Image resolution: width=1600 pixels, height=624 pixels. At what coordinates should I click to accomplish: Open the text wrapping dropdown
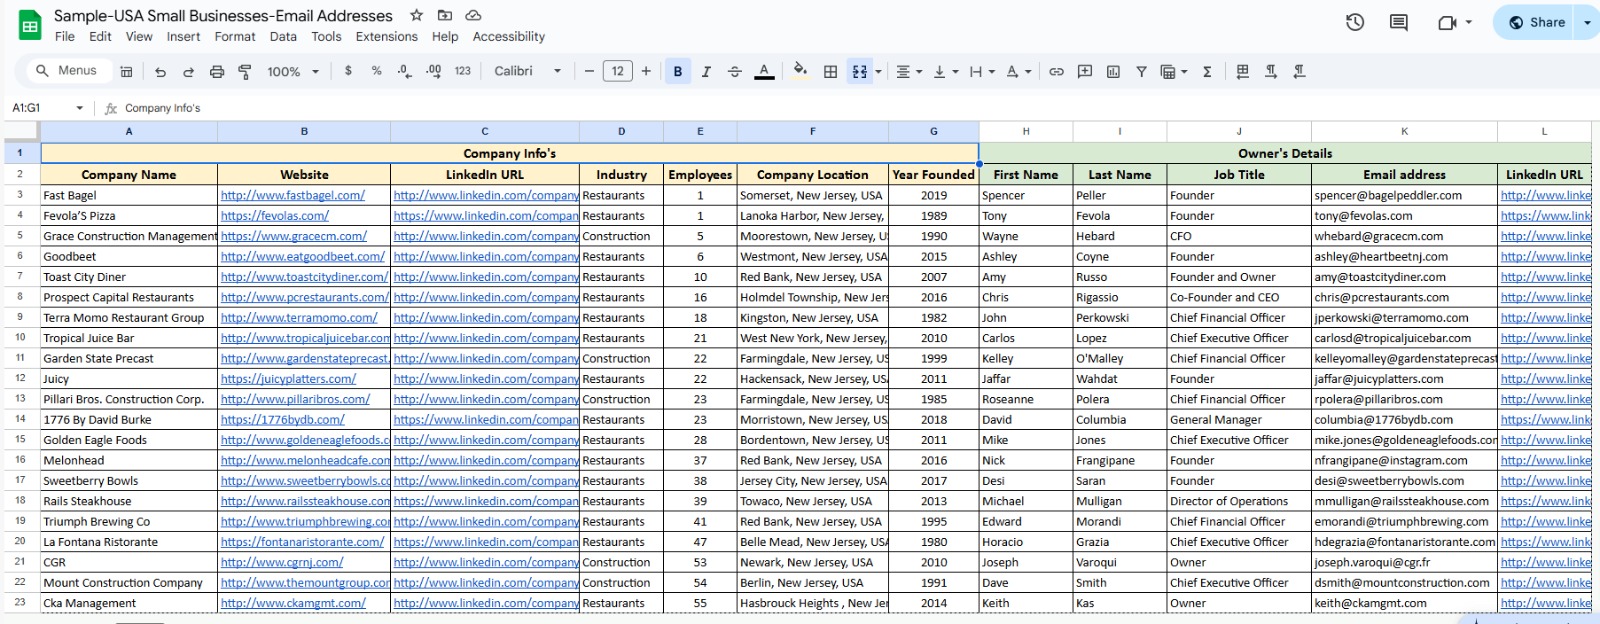(x=981, y=72)
